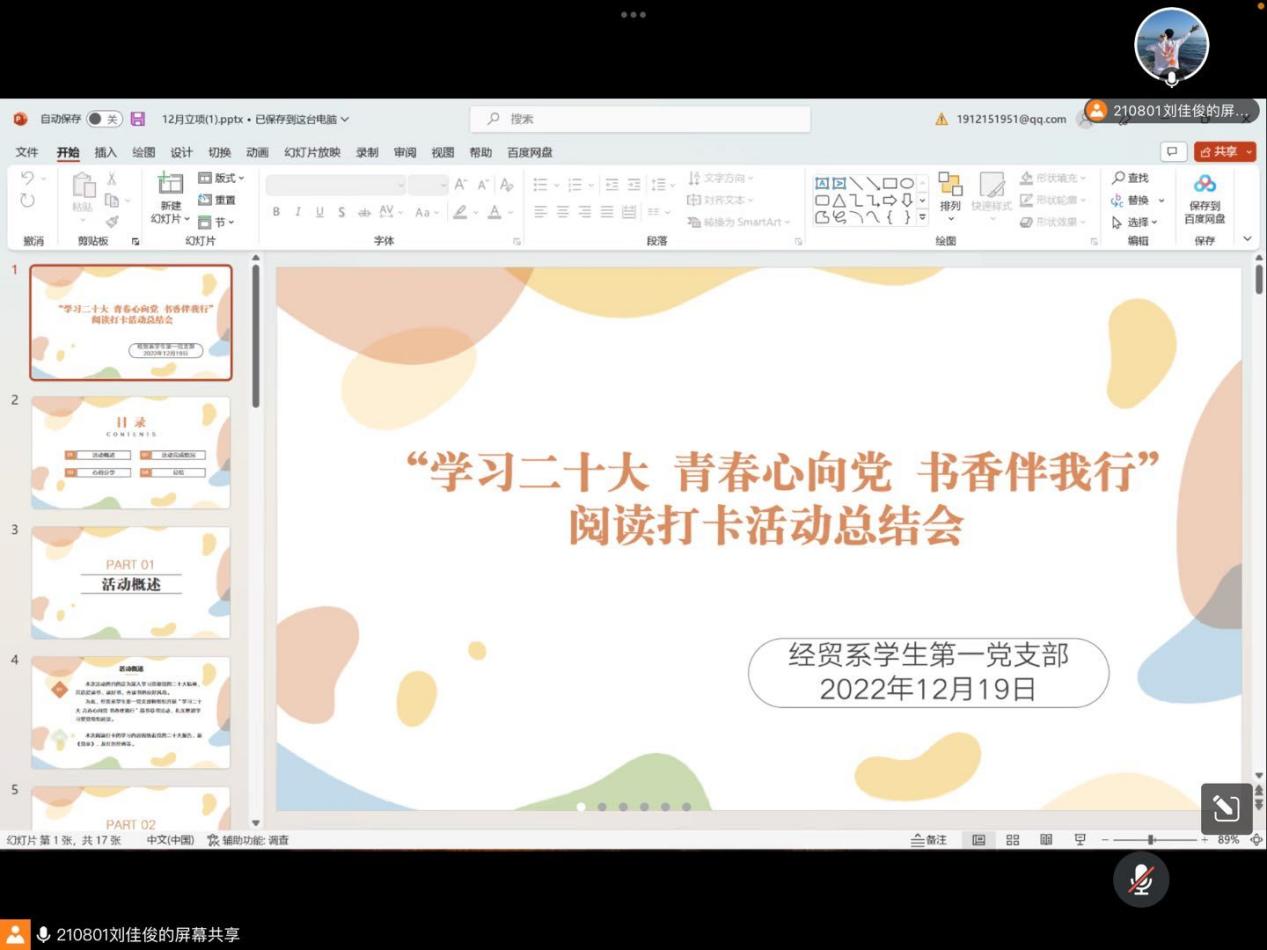Image resolution: width=1267 pixels, height=950 pixels.
Task: Open the Section (节) dropdown
Action: point(218,222)
